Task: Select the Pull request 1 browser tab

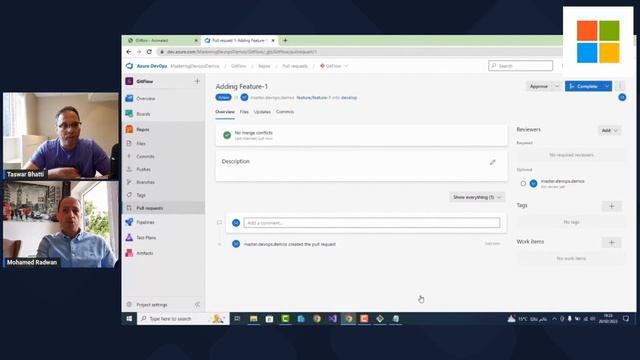Action: tap(239, 40)
